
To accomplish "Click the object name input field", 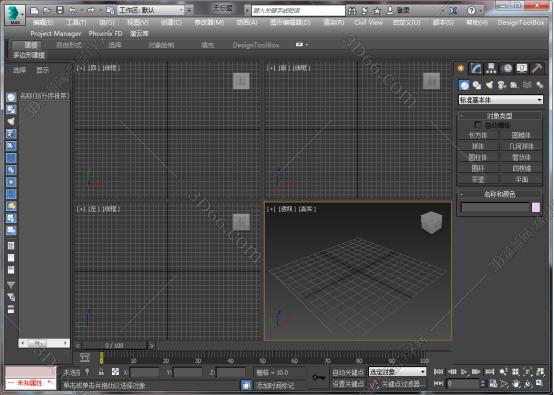I will pyautogui.click(x=495, y=208).
